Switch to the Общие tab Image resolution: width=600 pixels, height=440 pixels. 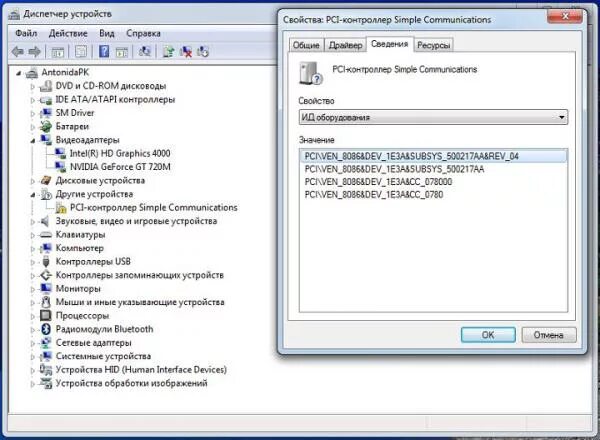[x=306, y=45]
